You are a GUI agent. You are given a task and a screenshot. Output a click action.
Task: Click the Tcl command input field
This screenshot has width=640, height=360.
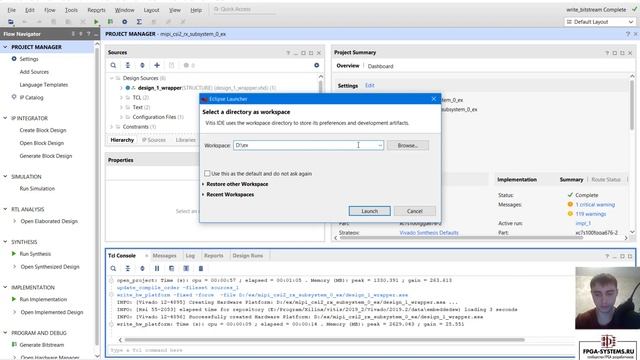pos(341,350)
